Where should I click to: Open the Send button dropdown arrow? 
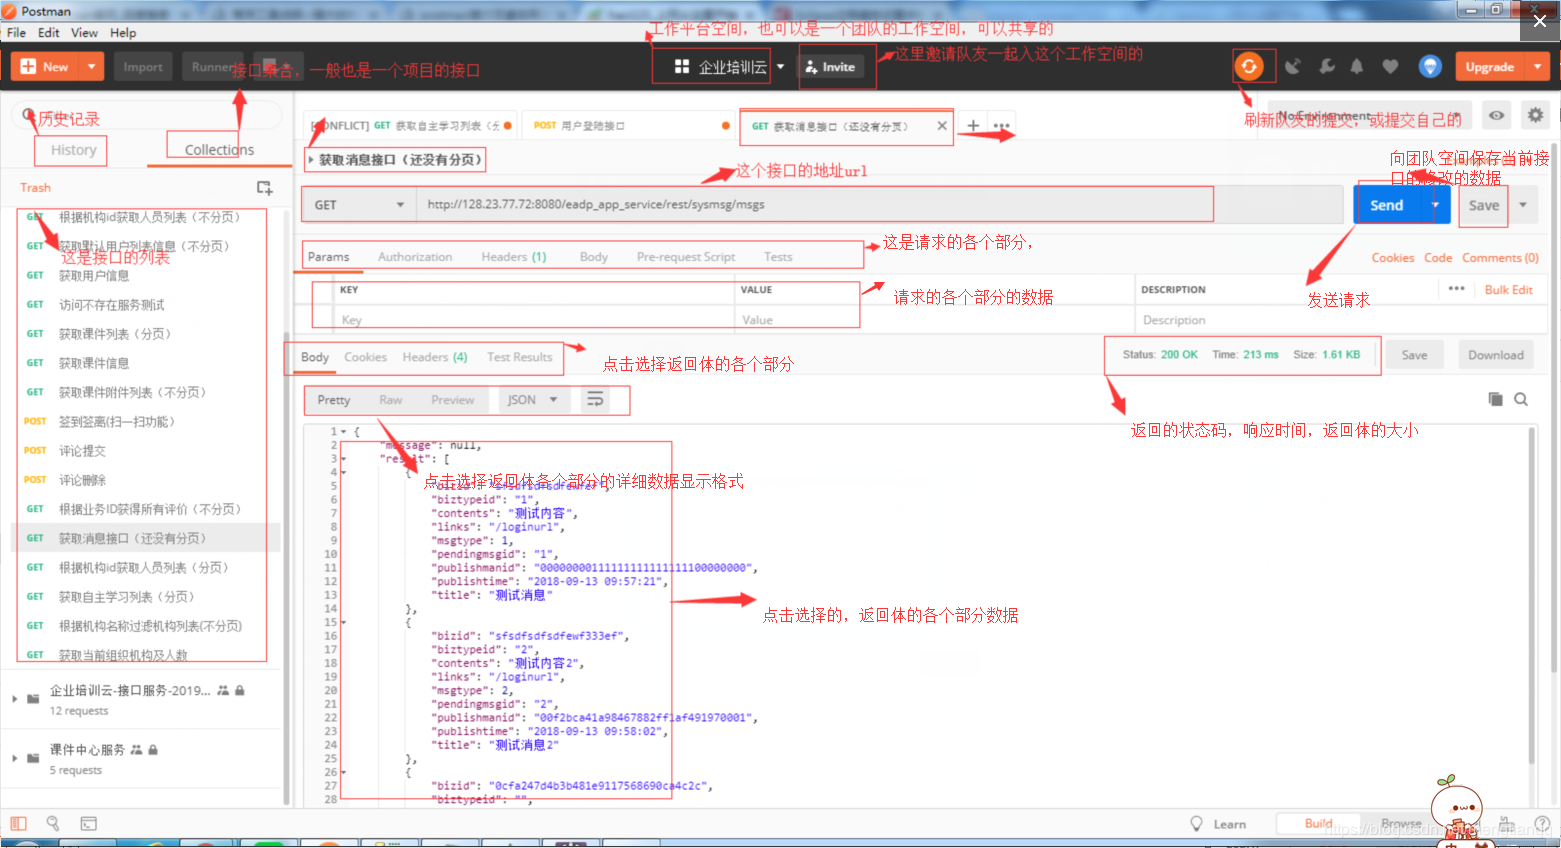point(1435,205)
